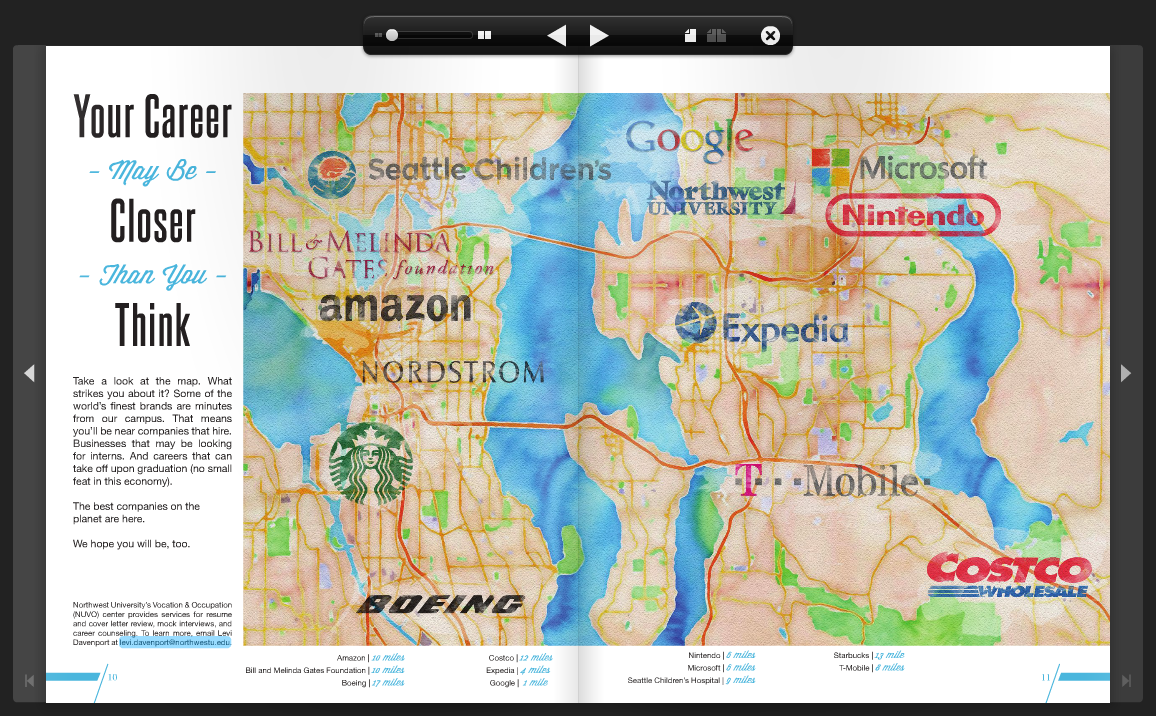Click the previous page arrow in the toolbar
1156x716 pixels.
[557, 34]
